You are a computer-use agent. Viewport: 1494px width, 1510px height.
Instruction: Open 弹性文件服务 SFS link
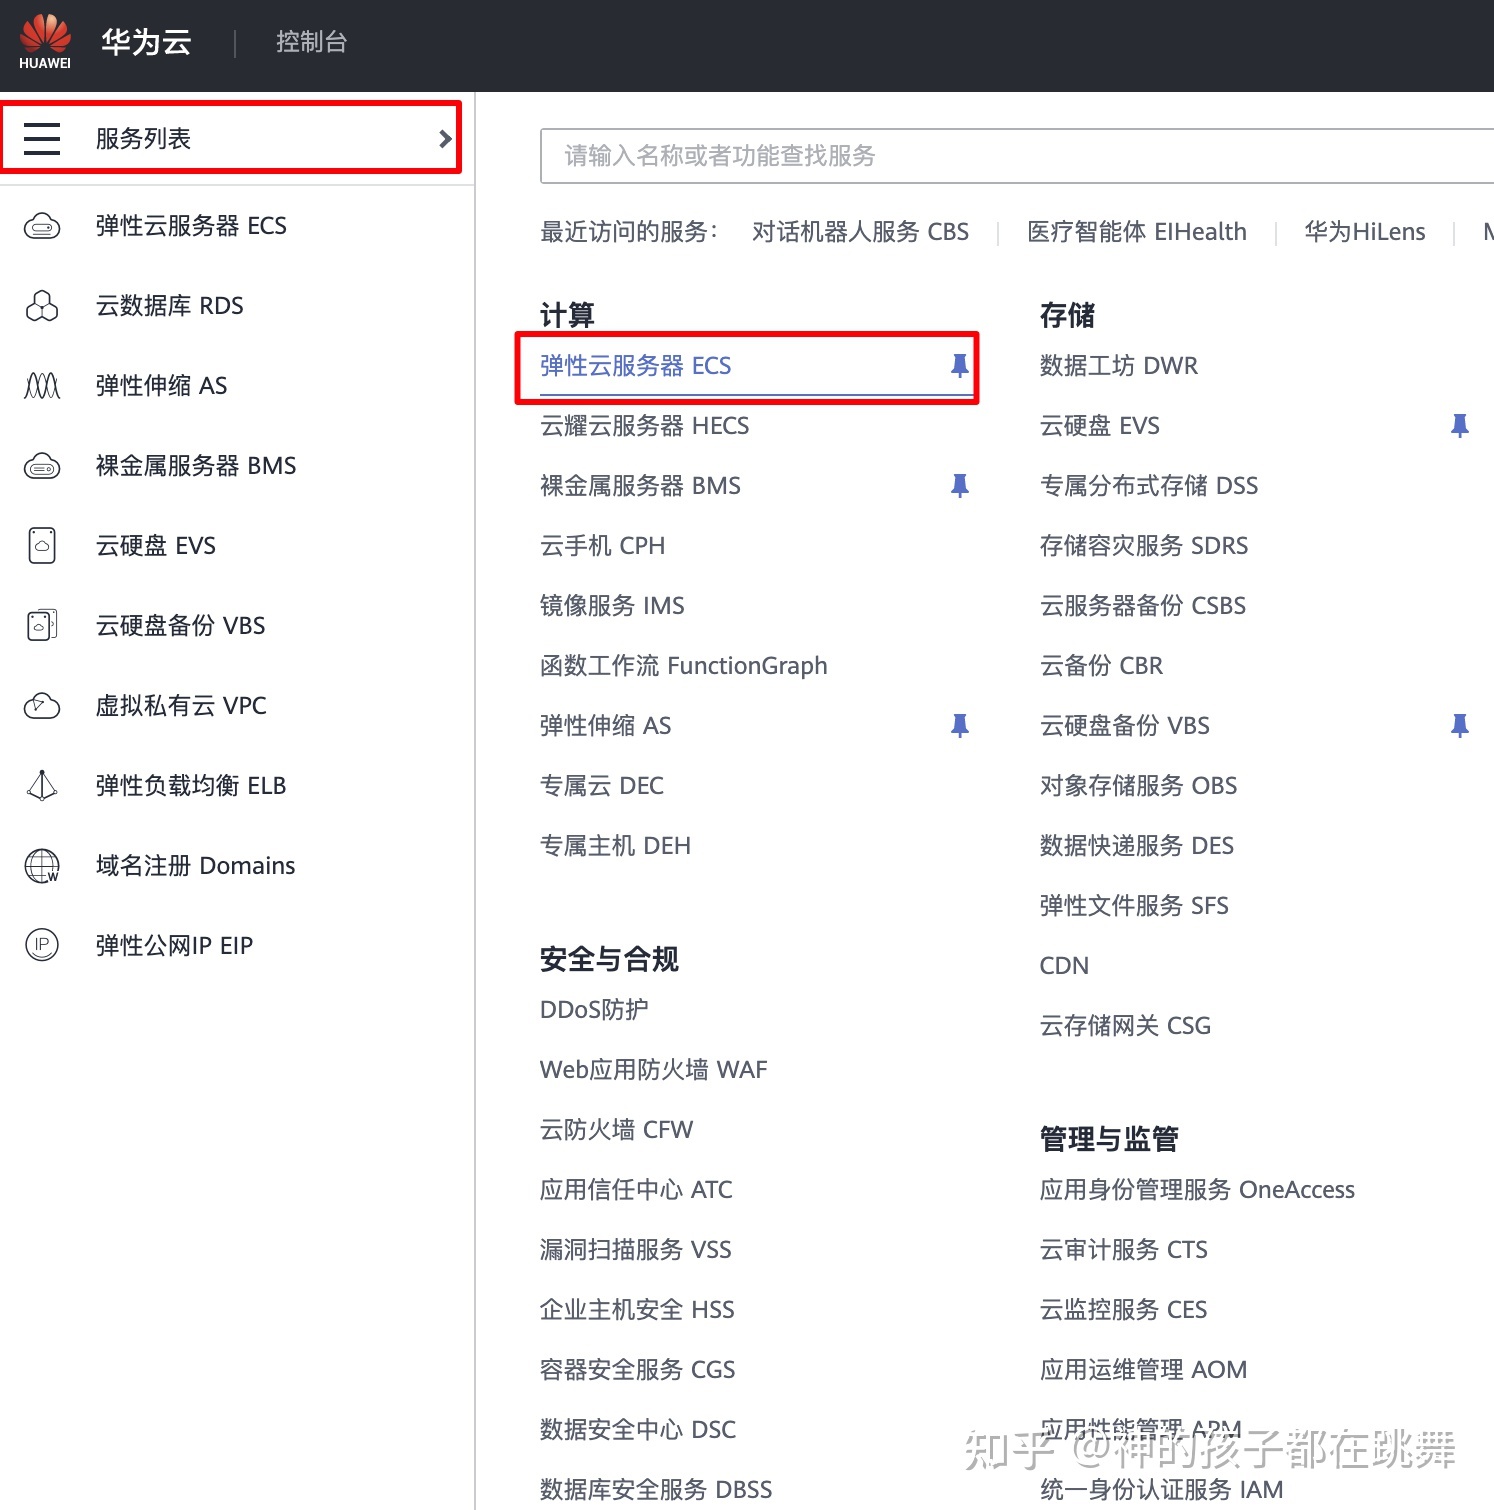coord(1134,906)
